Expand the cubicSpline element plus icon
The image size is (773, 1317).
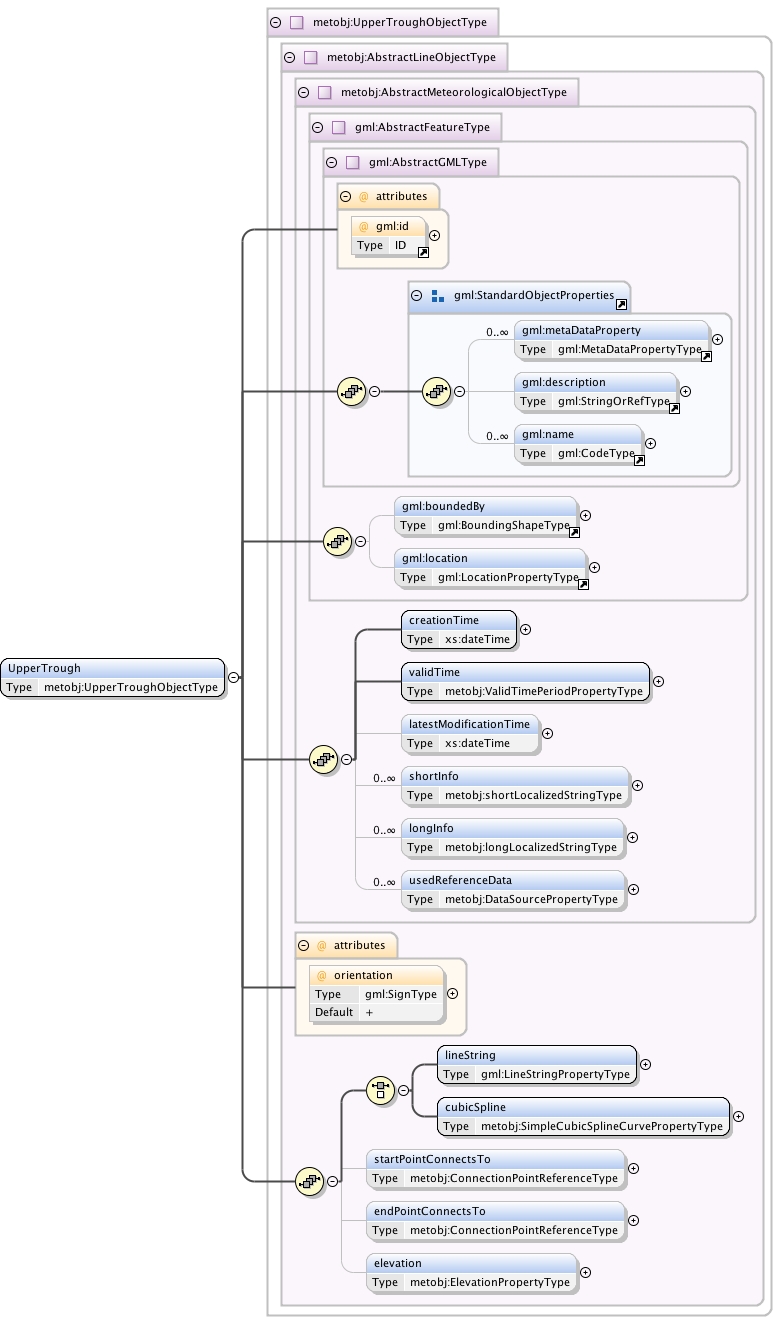point(738,1116)
